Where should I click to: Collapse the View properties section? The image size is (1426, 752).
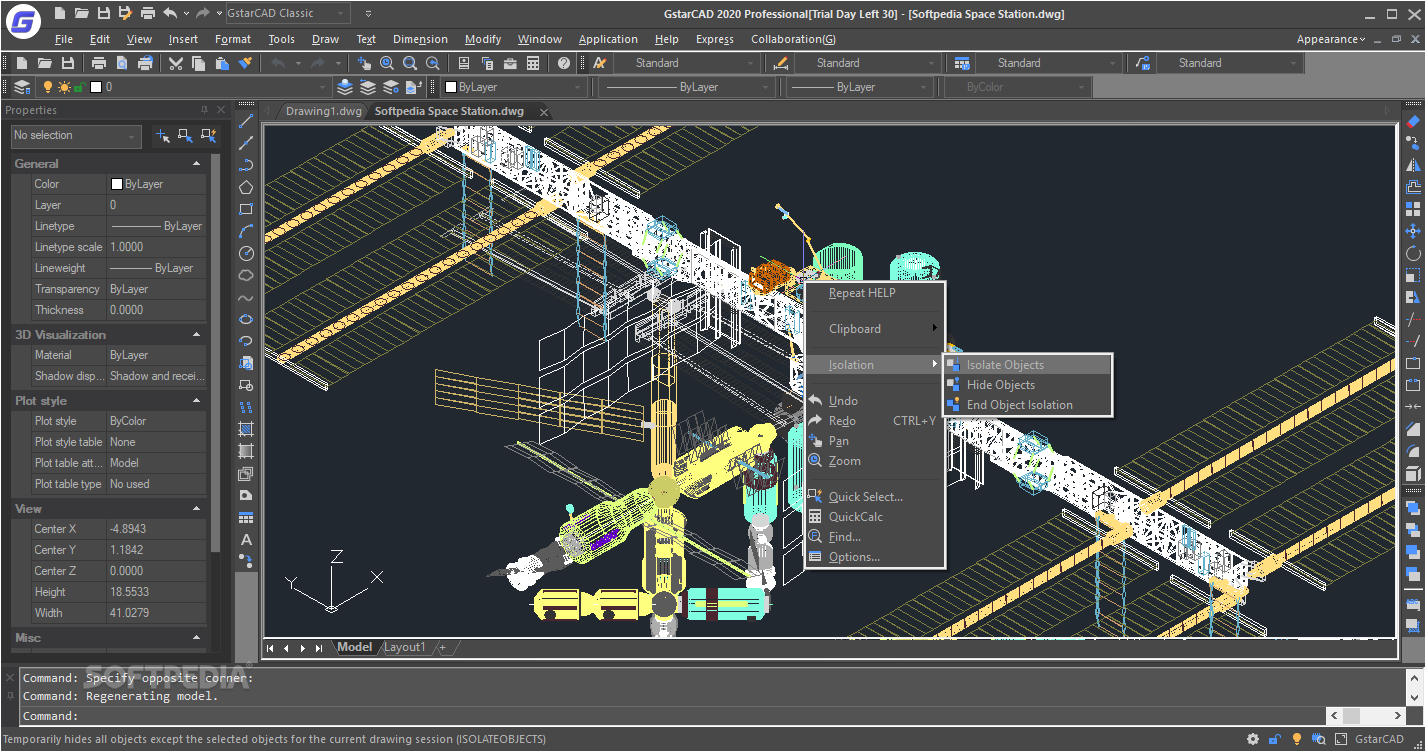(196, 508)
